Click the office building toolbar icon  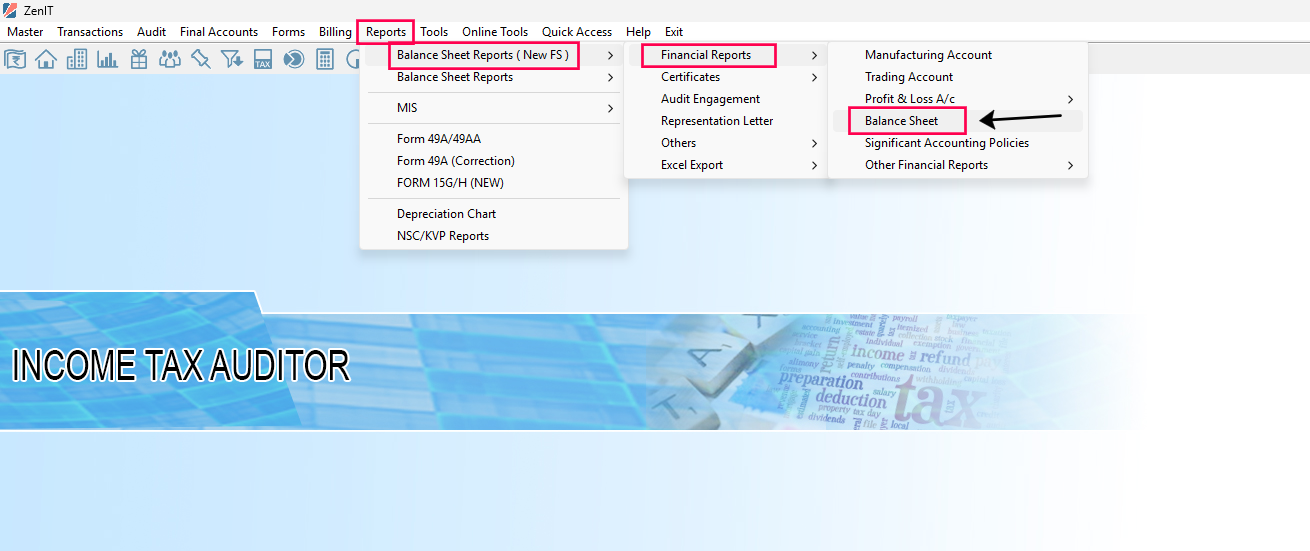77,60
